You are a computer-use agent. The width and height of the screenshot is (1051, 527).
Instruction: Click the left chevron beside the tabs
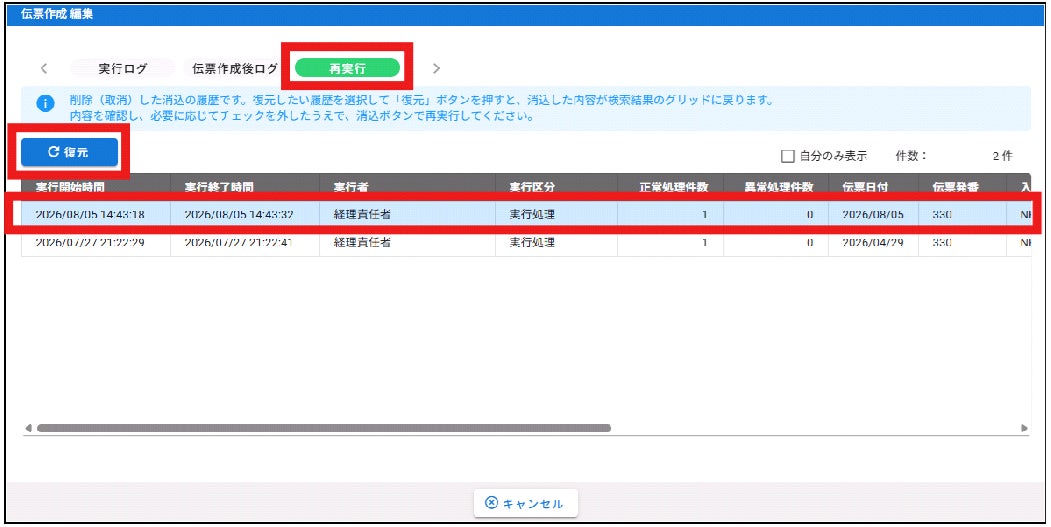[x=44, y=68]
